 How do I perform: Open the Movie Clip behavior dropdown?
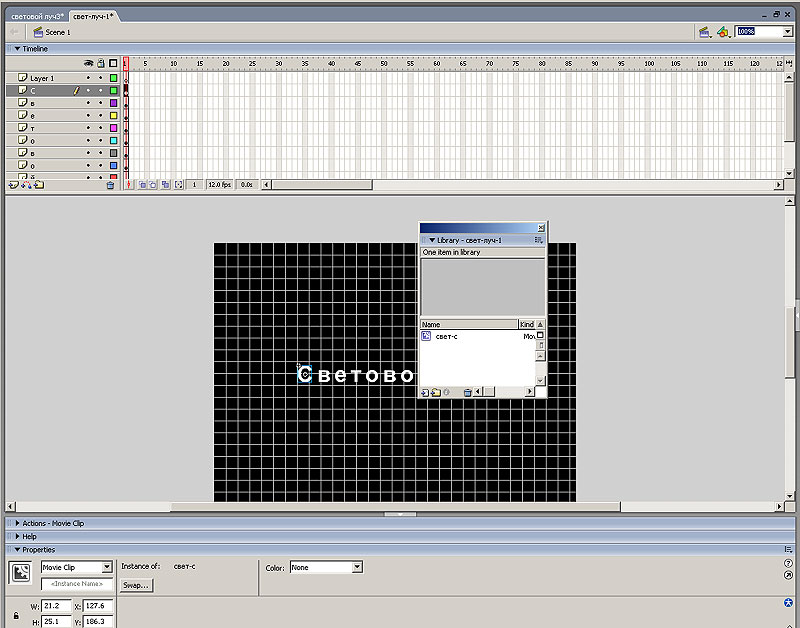(x=107, y=568)
